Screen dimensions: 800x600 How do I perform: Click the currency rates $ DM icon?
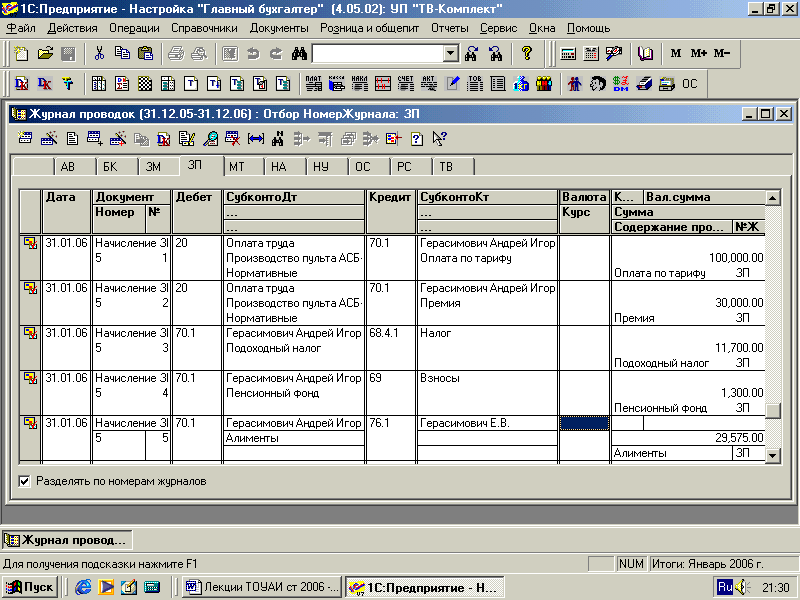[x=620, y=84]
